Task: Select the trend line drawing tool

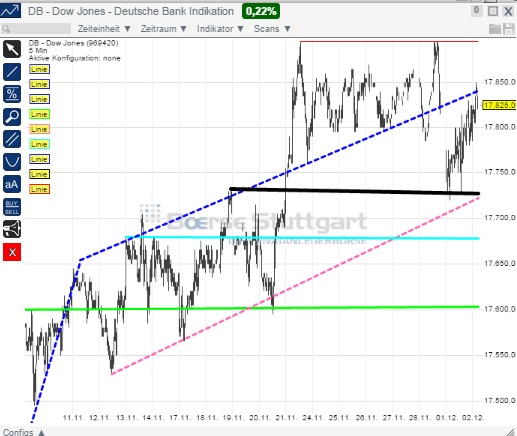Action: pyautogui.click(x=12, y=72)
